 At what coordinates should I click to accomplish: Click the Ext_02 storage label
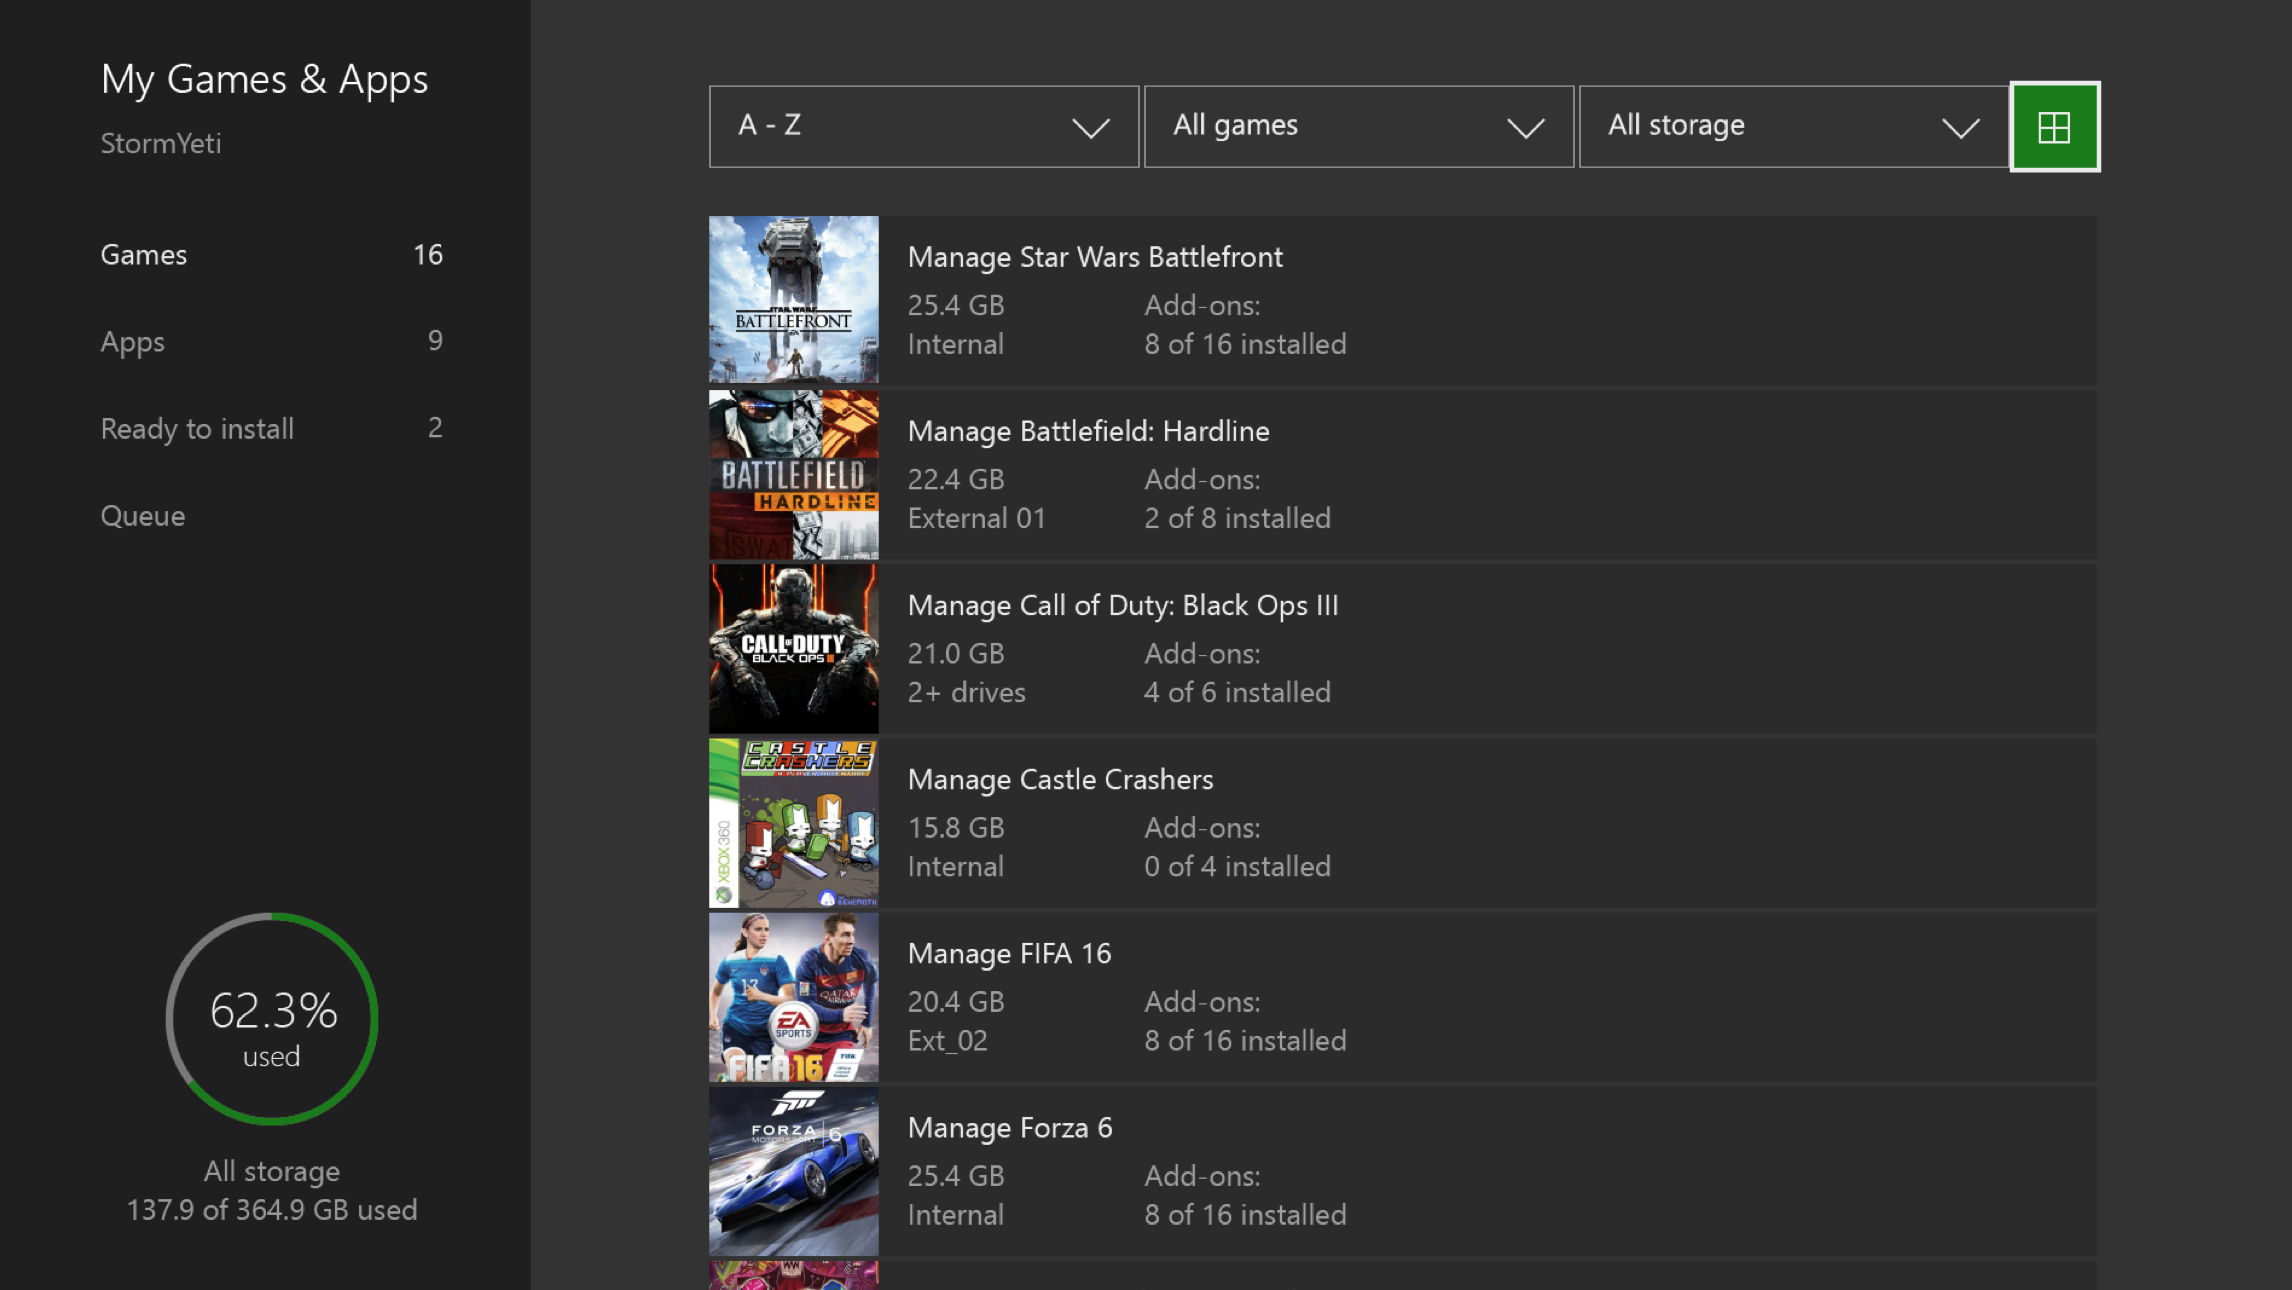point(948,1041)
